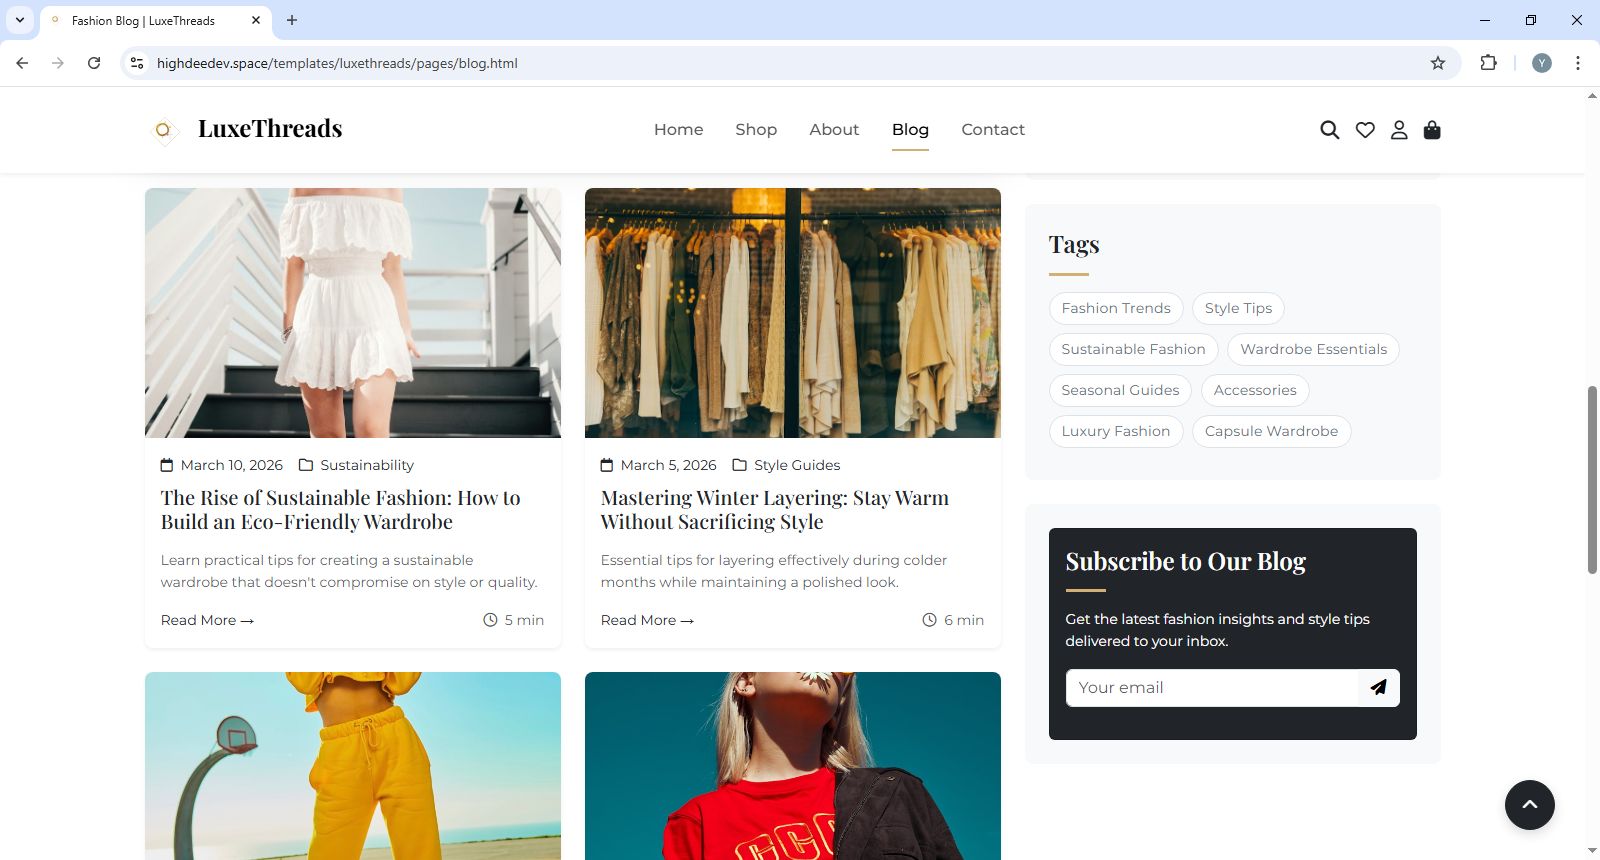Open the user account icon
The width and height of the screenshot is (1600, 860).
click(x=1399, y=130)
